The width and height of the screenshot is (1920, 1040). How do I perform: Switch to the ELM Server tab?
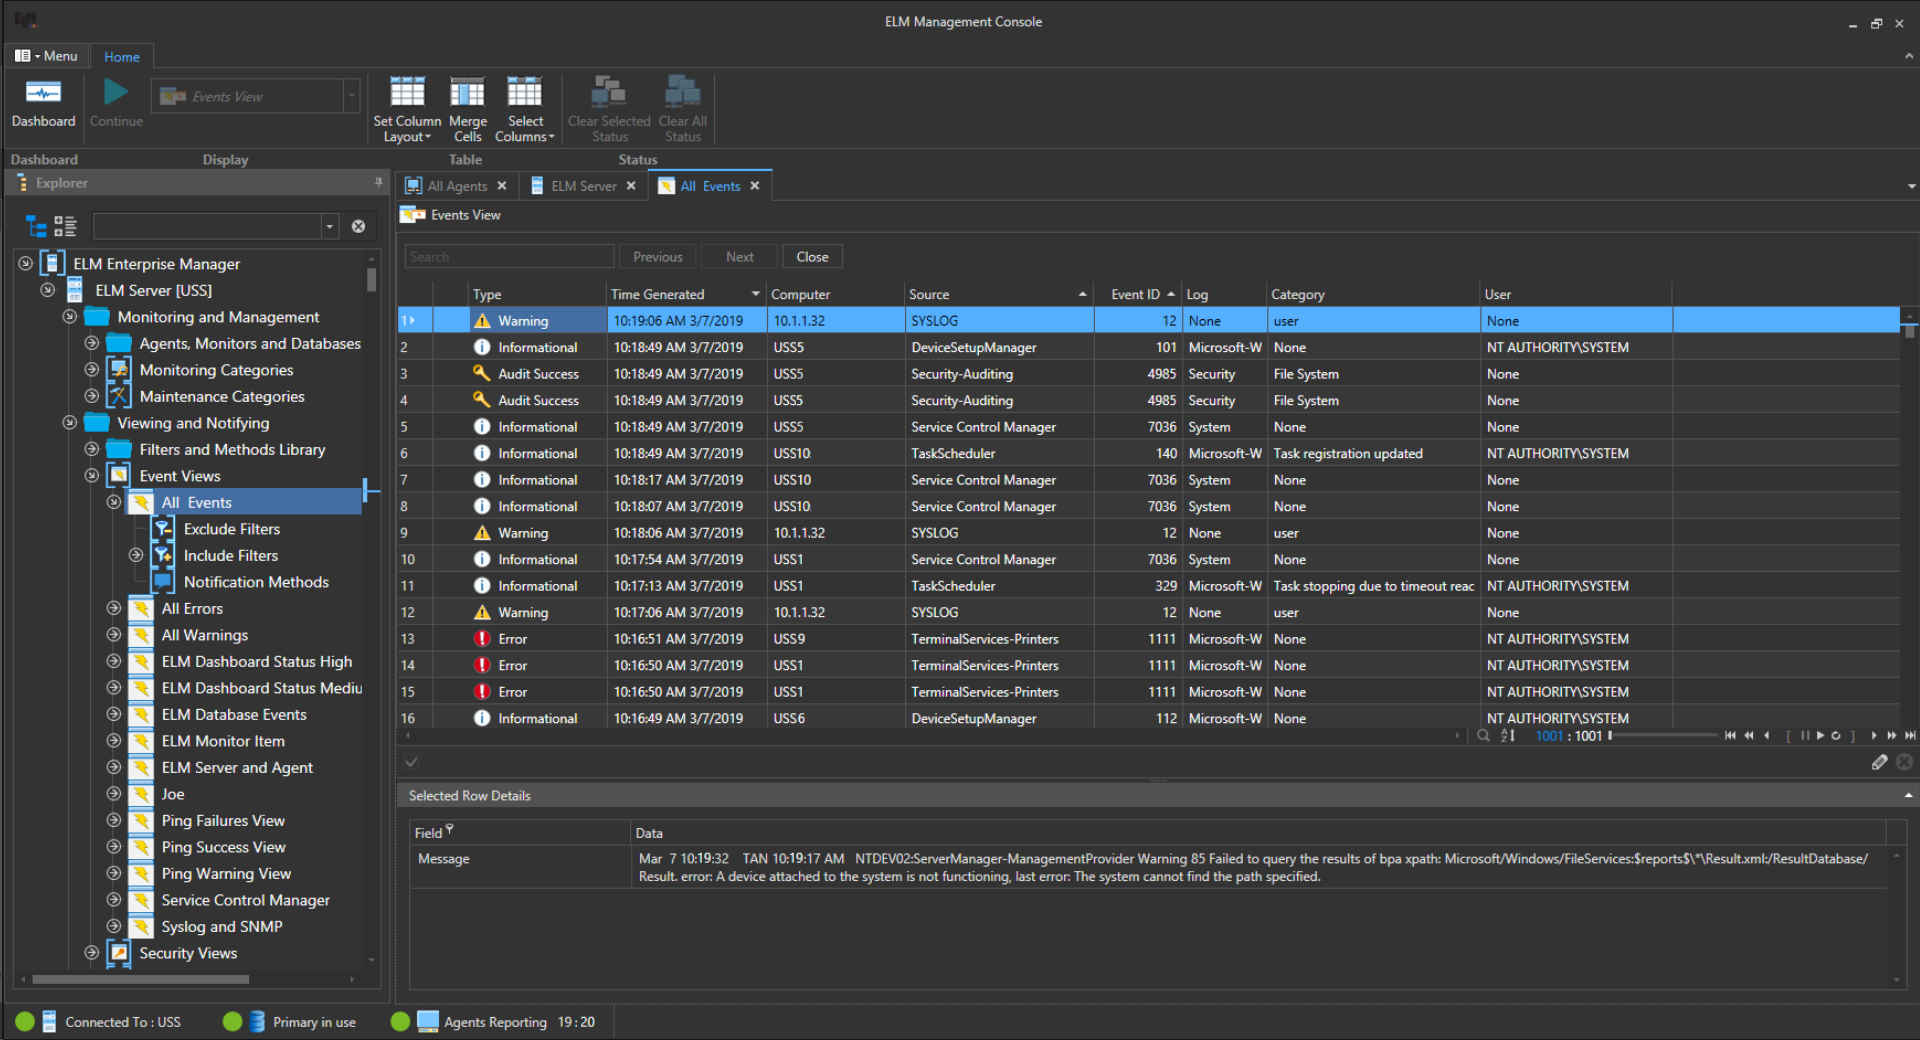(x=583, y=186)
